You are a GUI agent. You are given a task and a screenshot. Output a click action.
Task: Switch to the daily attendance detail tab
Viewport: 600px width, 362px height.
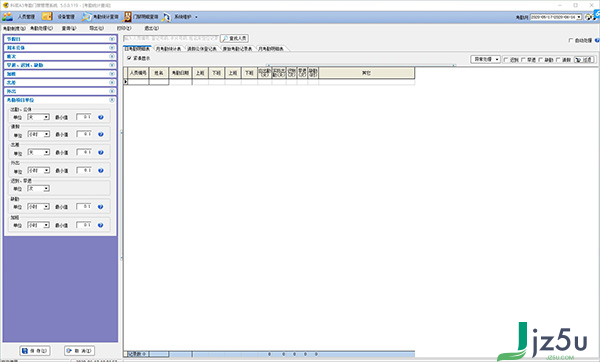coord(137,49)
